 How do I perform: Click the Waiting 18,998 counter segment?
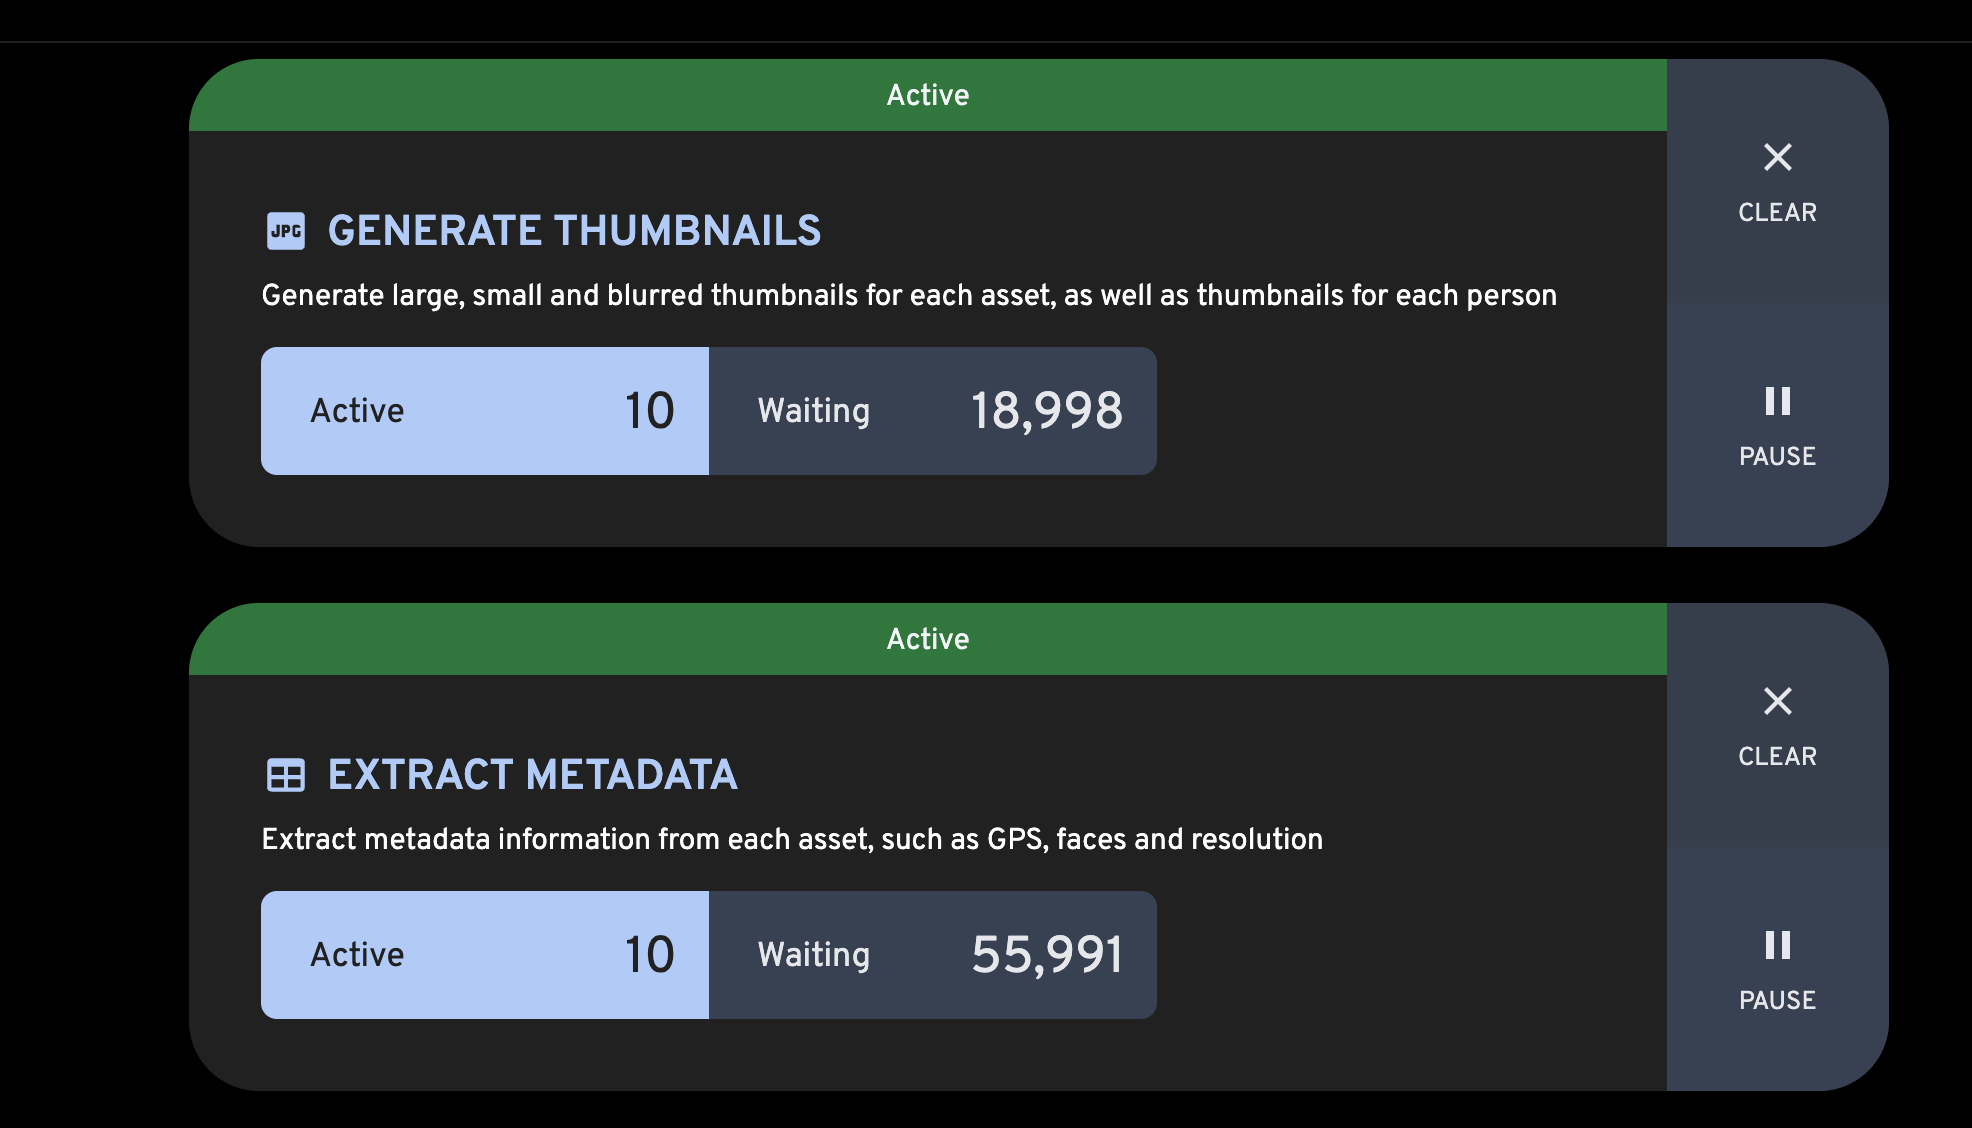click(x=932, y=410)
